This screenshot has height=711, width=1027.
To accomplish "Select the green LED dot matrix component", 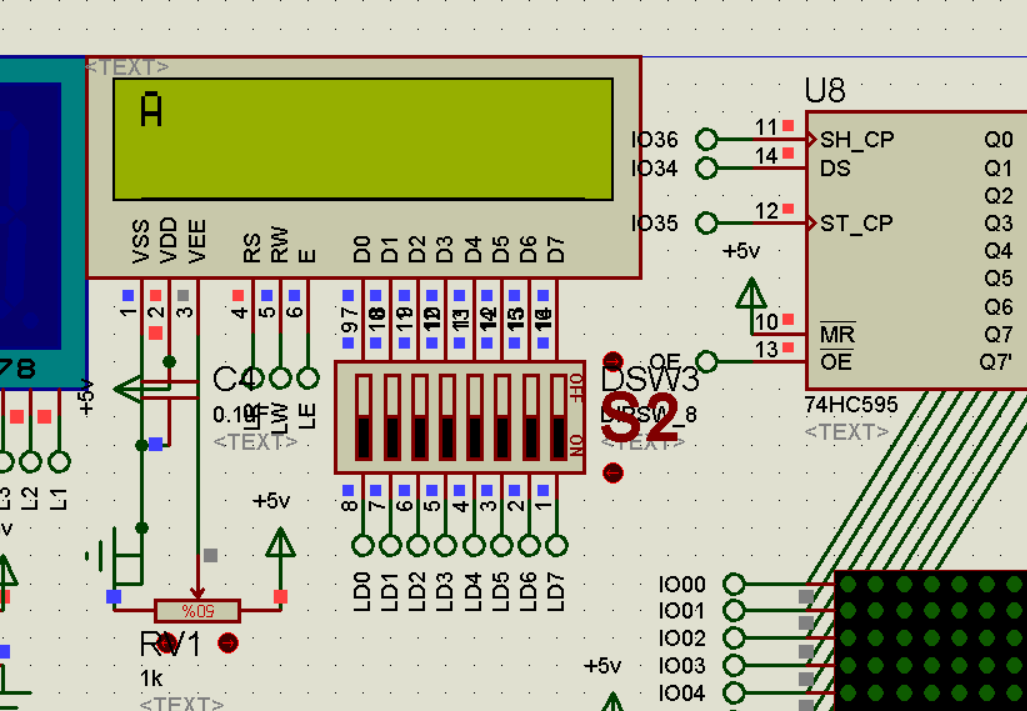I will 931,640.
